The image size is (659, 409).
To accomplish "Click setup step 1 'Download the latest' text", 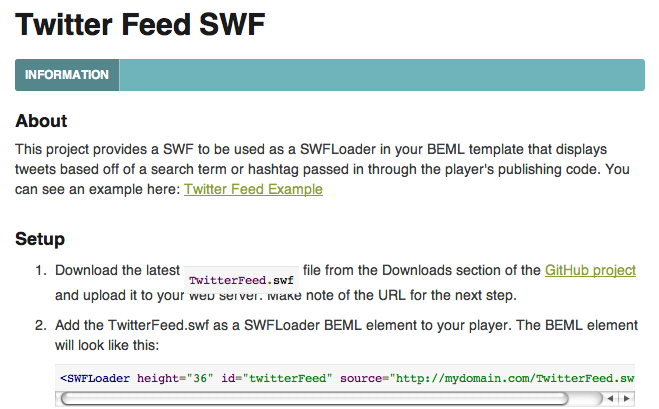I will (117, 270).
